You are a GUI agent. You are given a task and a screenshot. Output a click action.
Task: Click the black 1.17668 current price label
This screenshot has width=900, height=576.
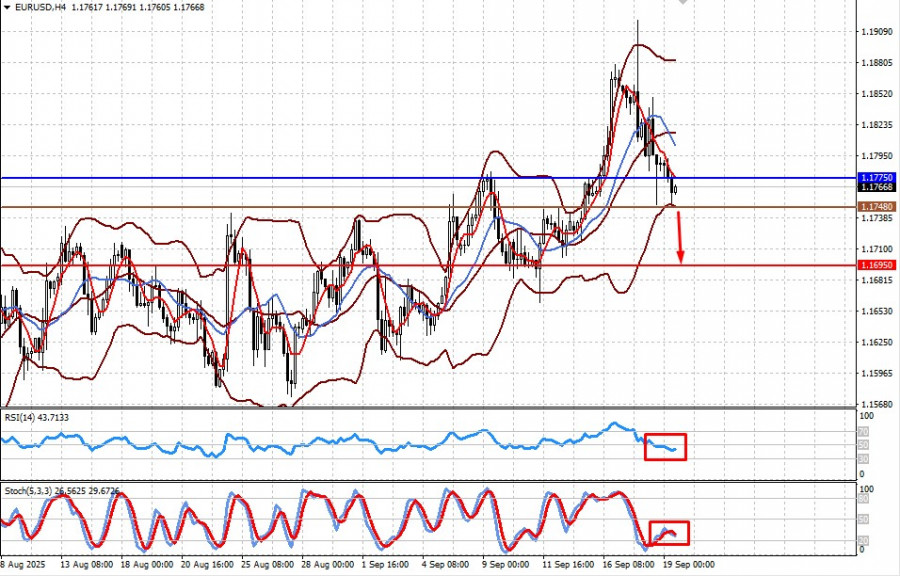point(877,187)
